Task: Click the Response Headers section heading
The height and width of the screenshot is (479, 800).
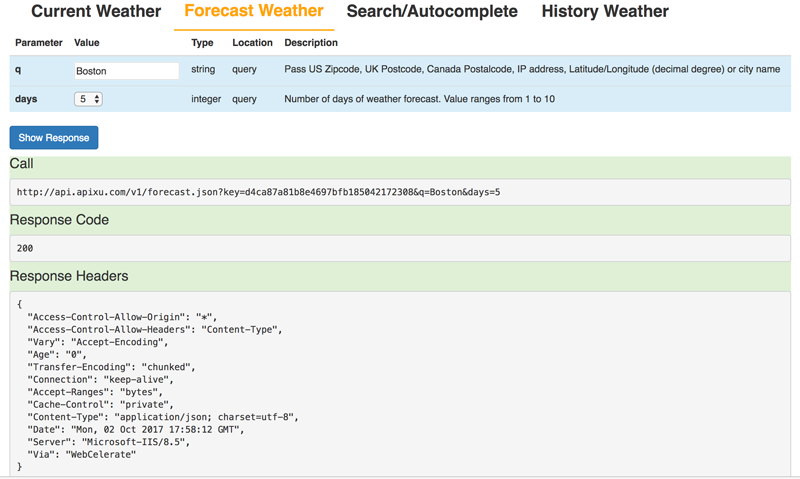Action: (69, 276)
